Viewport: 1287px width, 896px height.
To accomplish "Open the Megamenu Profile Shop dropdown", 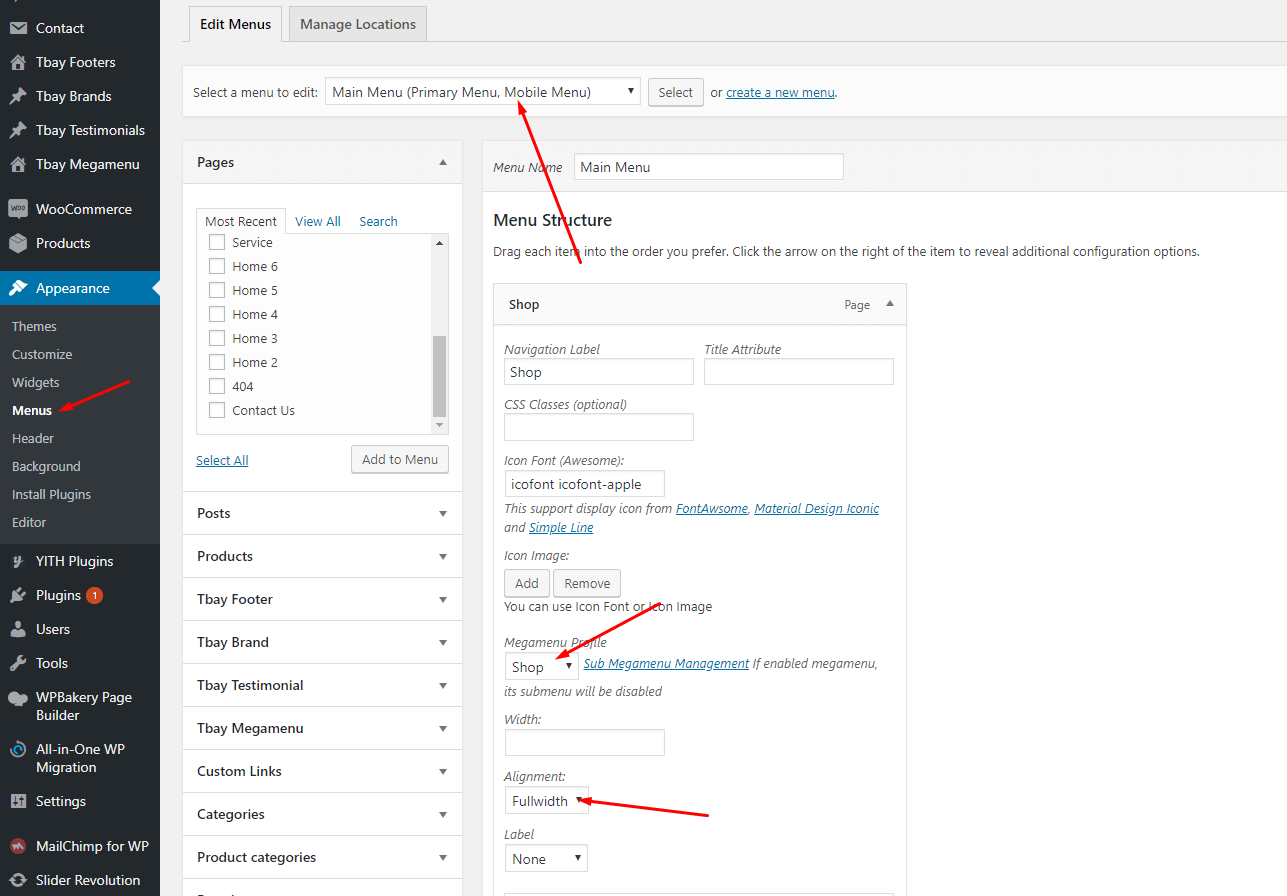I will tap(541, 667).
